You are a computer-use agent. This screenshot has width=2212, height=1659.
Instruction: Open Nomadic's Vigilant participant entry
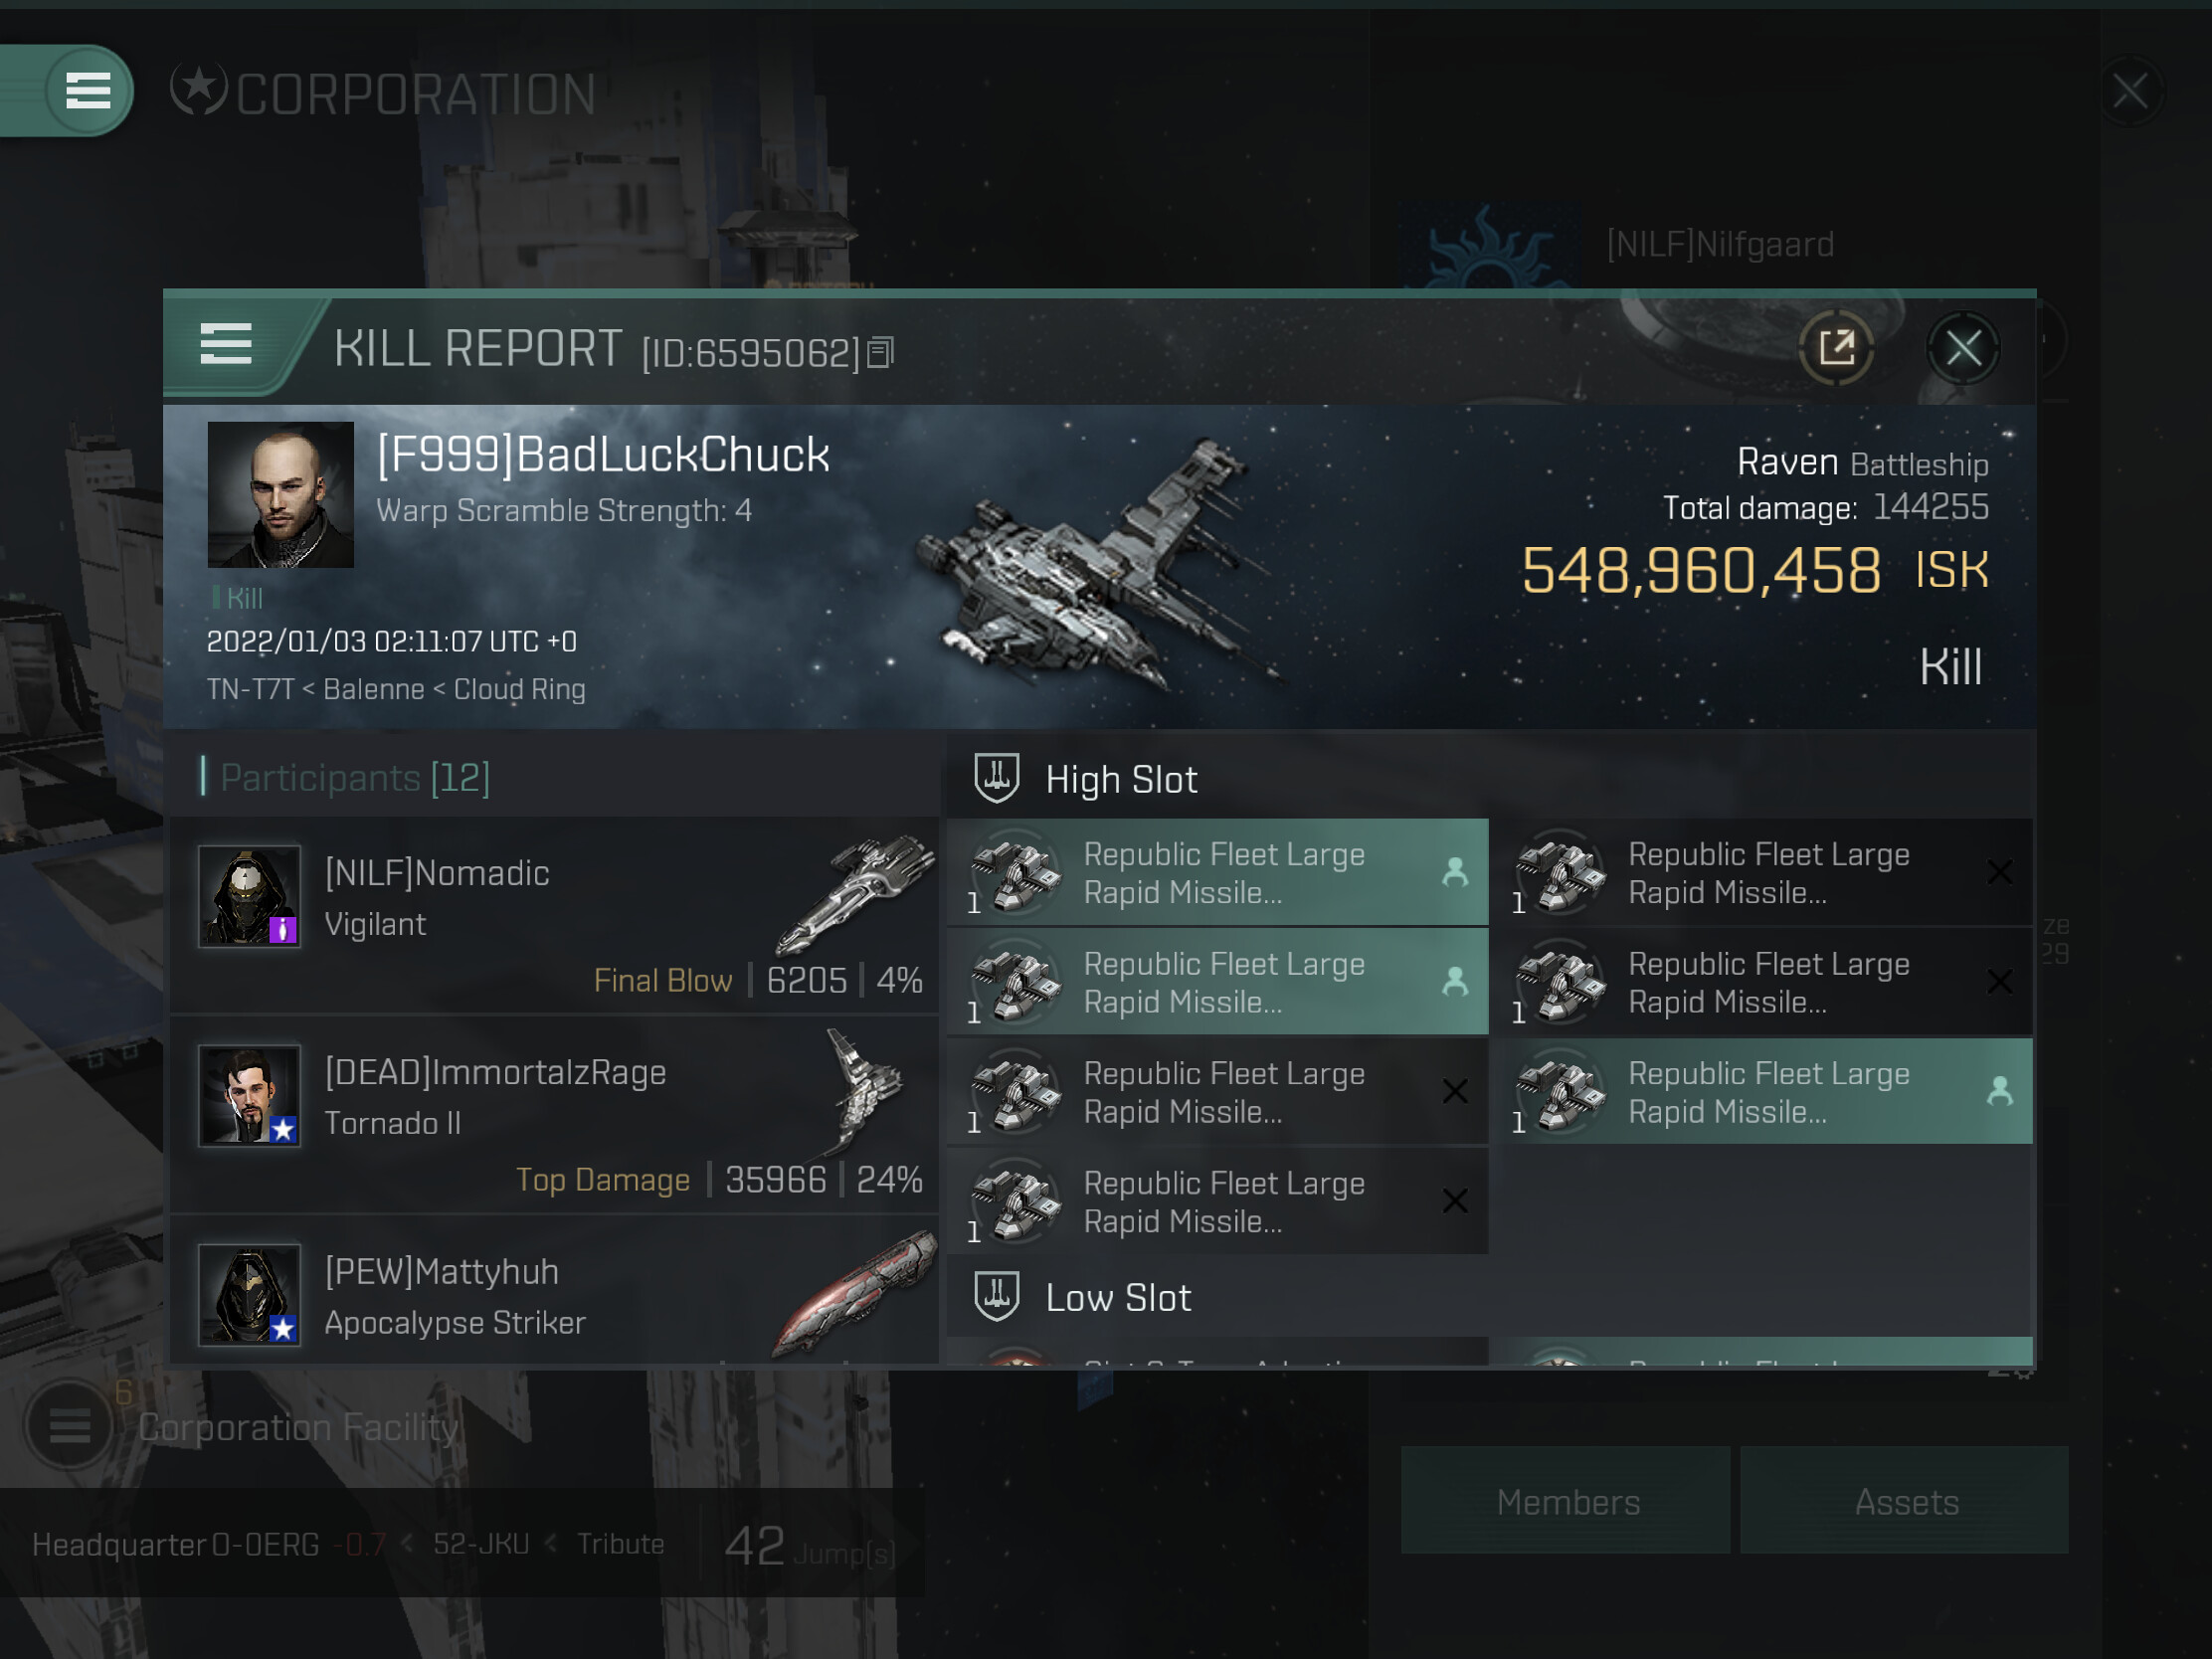point(555,915)
